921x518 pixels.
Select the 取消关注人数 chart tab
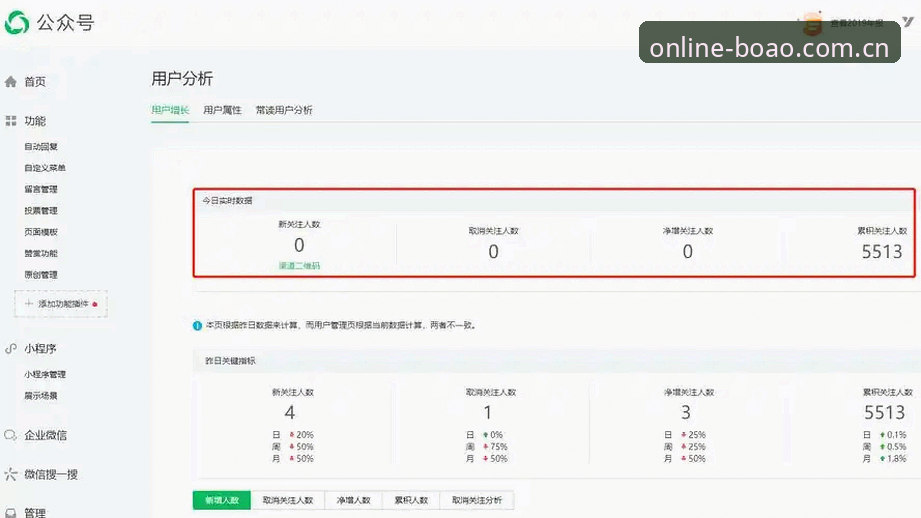[288, 500]
